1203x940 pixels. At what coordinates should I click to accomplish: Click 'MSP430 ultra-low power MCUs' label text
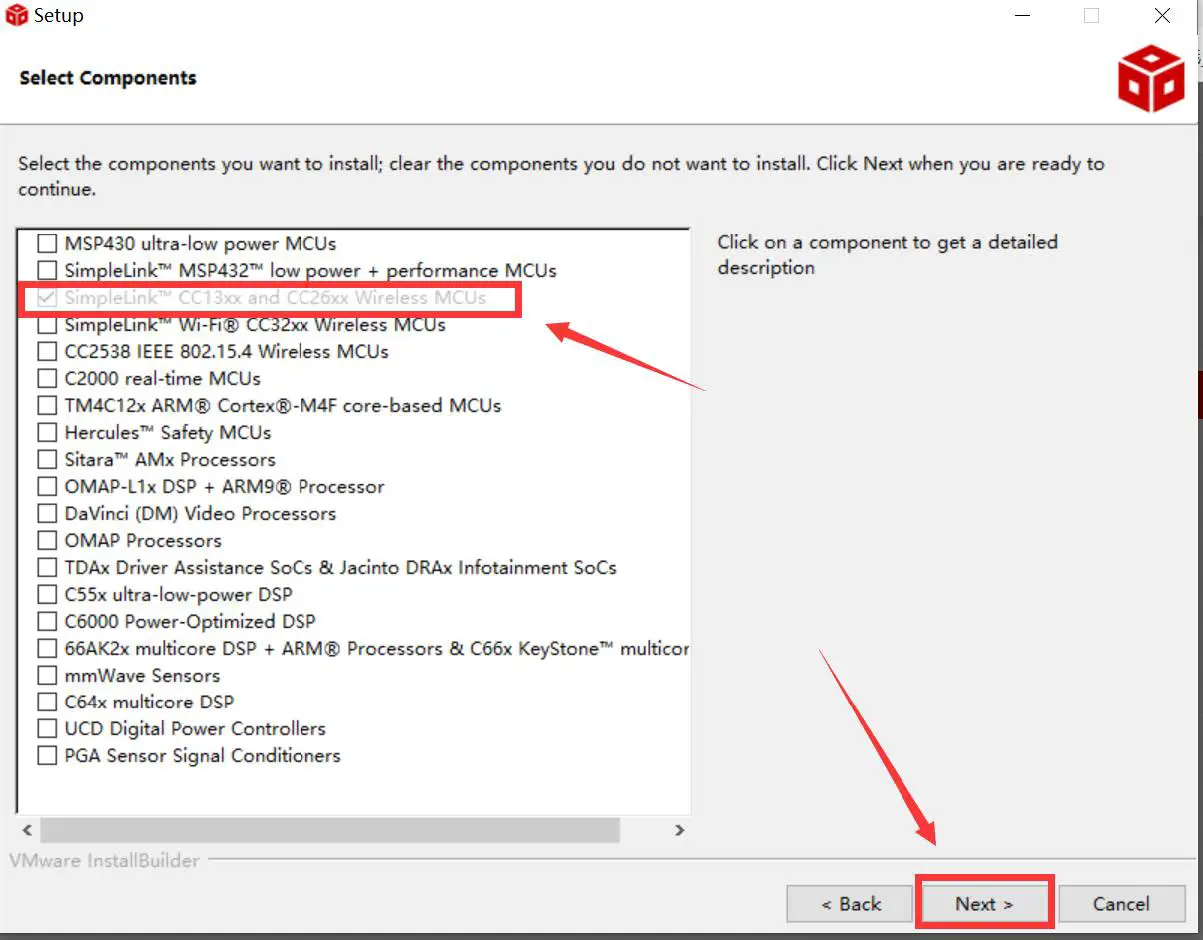pos(200,243)
